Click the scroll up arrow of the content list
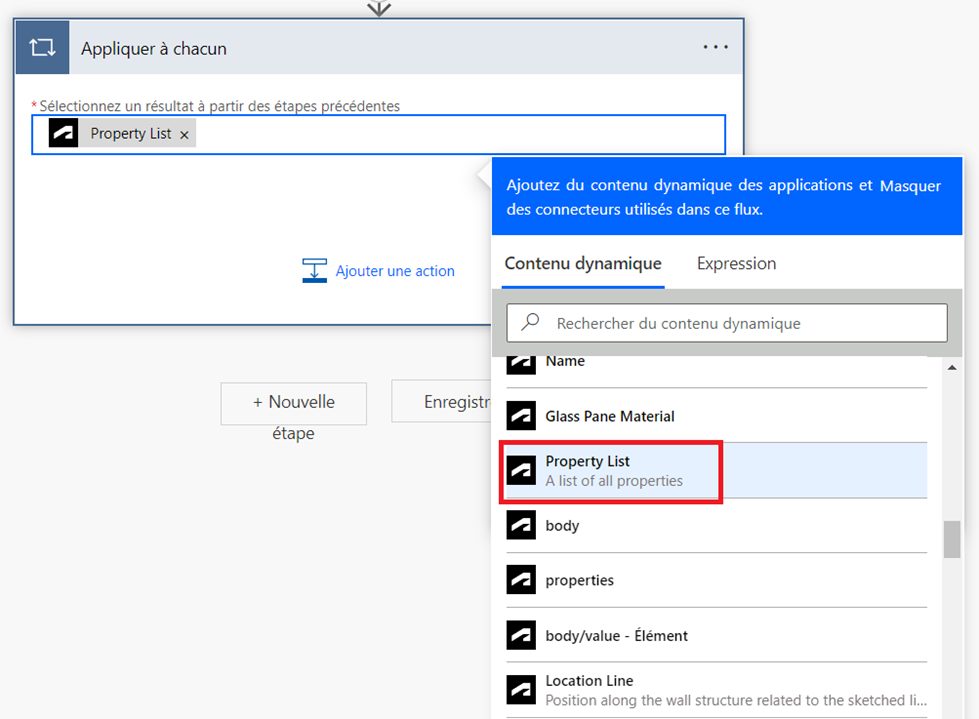 [x=952, y=368]
